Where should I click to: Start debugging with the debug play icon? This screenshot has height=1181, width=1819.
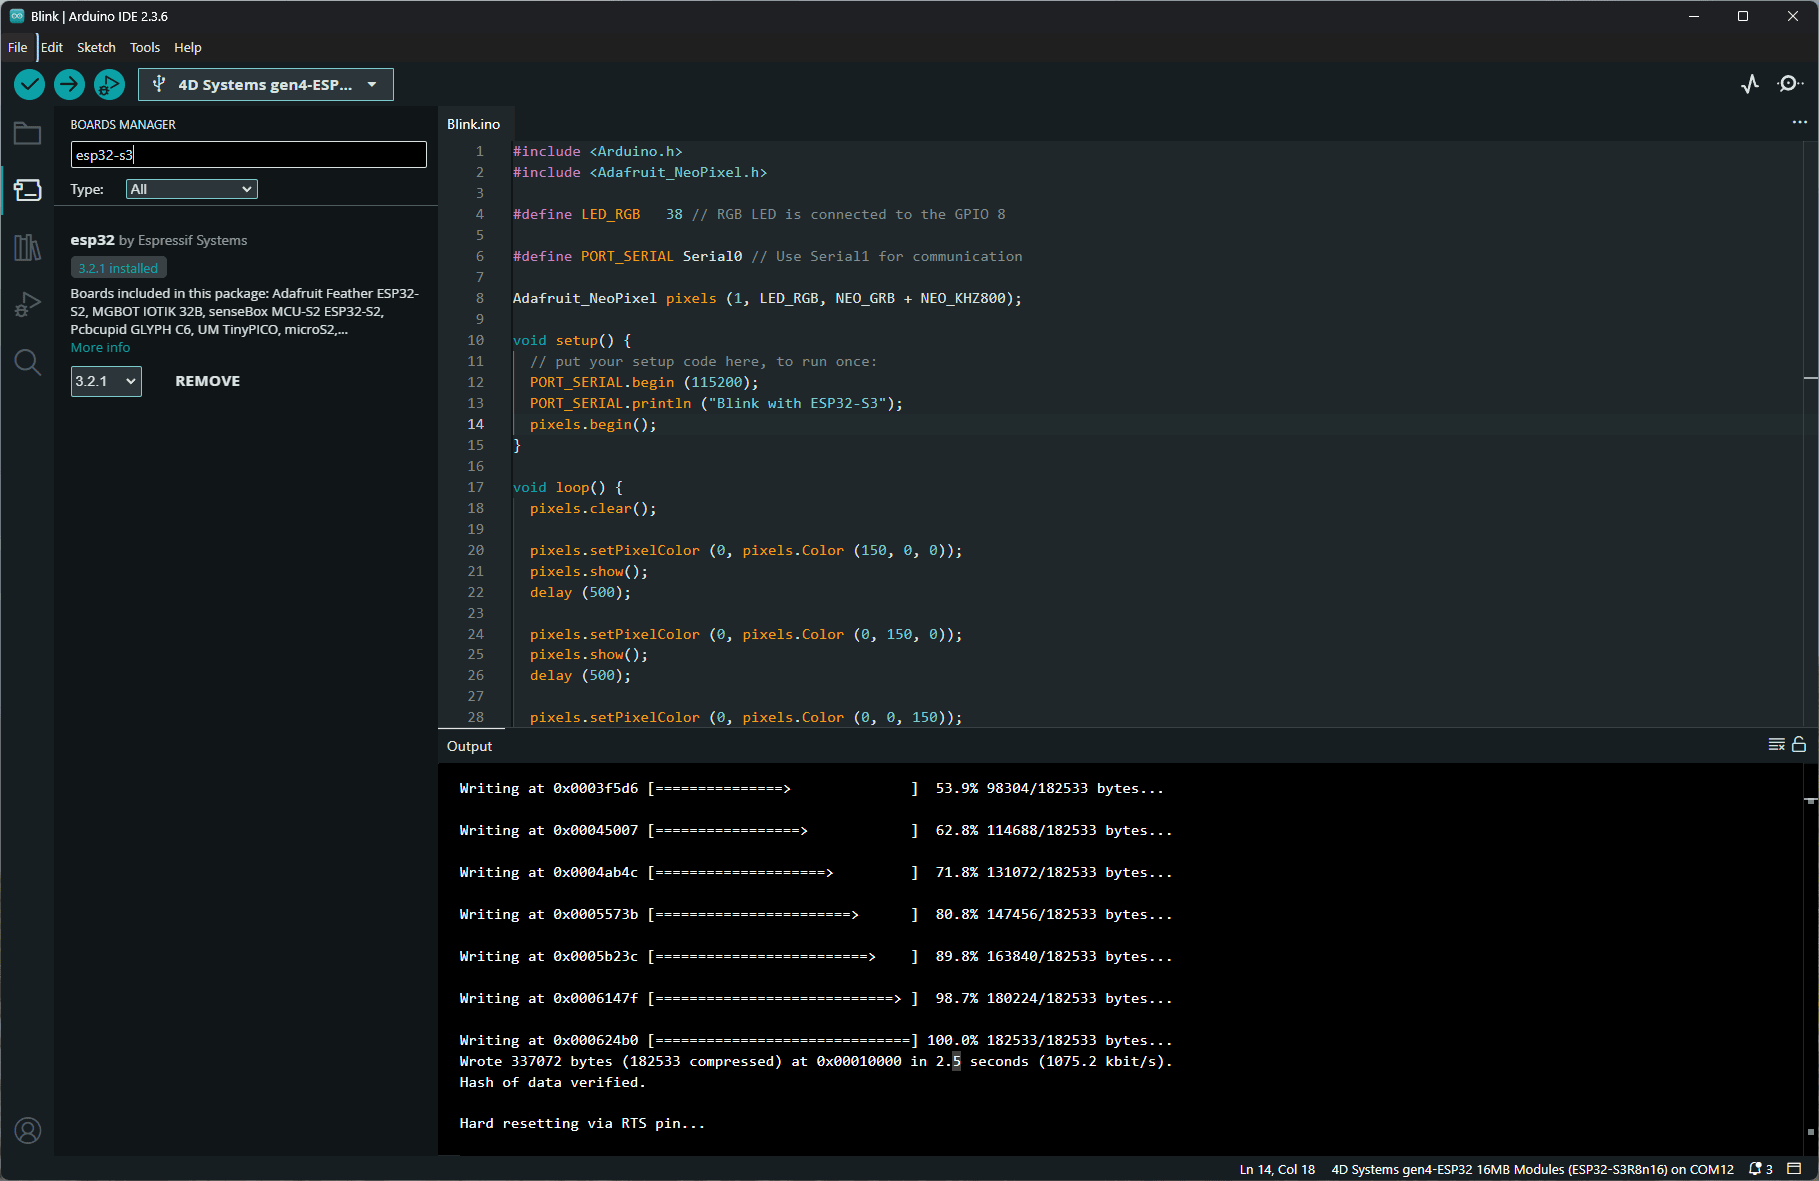pyautogui.click(x=109, y=85)
